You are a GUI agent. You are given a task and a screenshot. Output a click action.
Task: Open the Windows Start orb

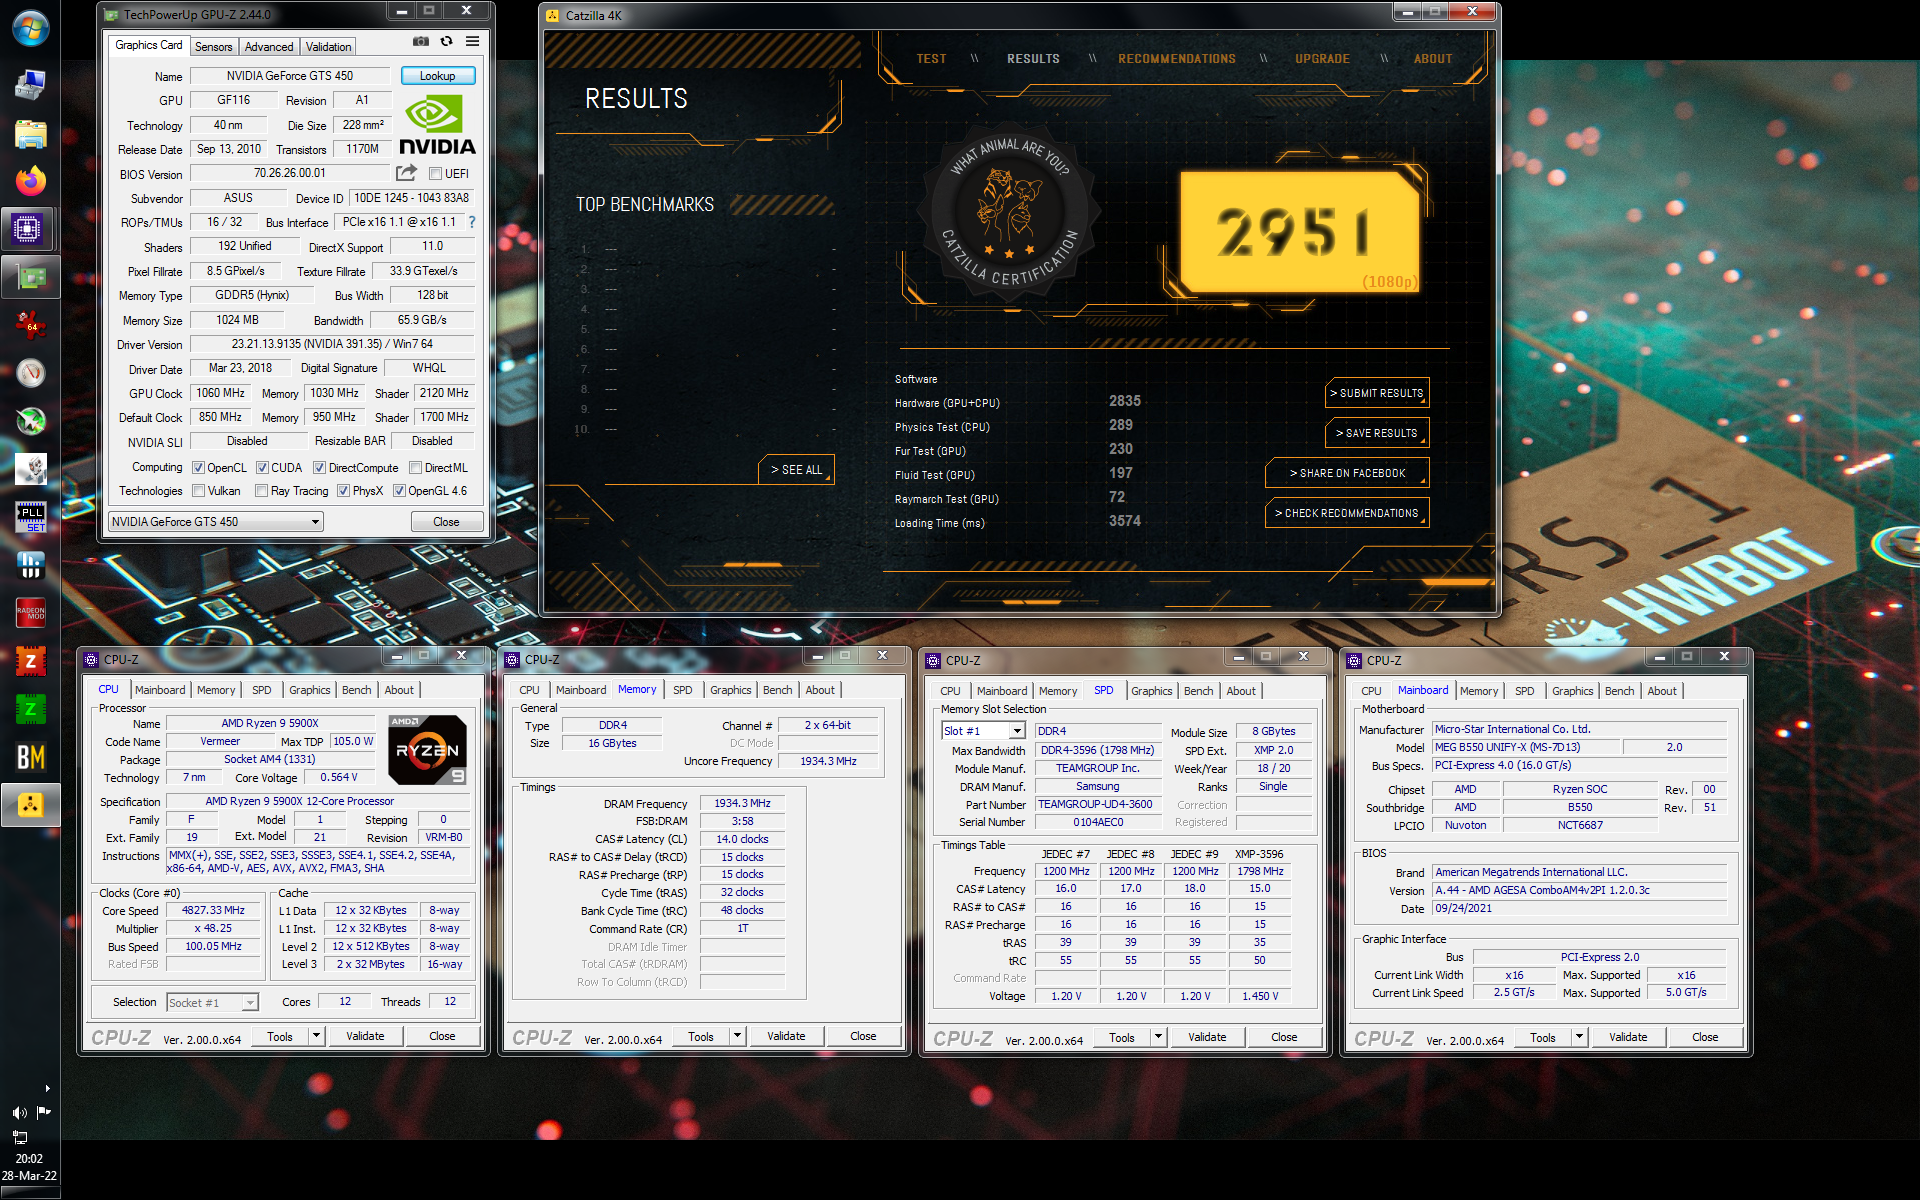[30, 28]
